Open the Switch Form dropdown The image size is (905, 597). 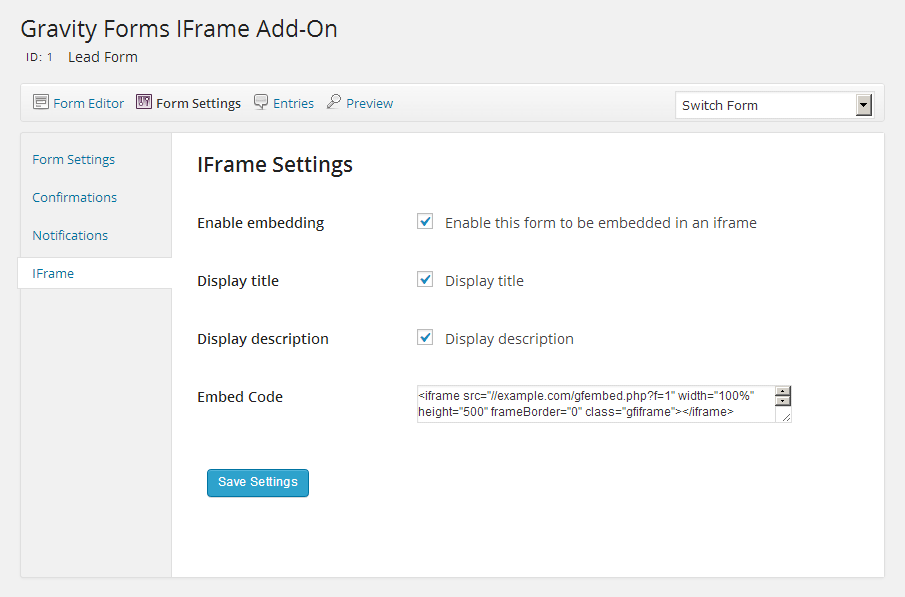[773, 105]
